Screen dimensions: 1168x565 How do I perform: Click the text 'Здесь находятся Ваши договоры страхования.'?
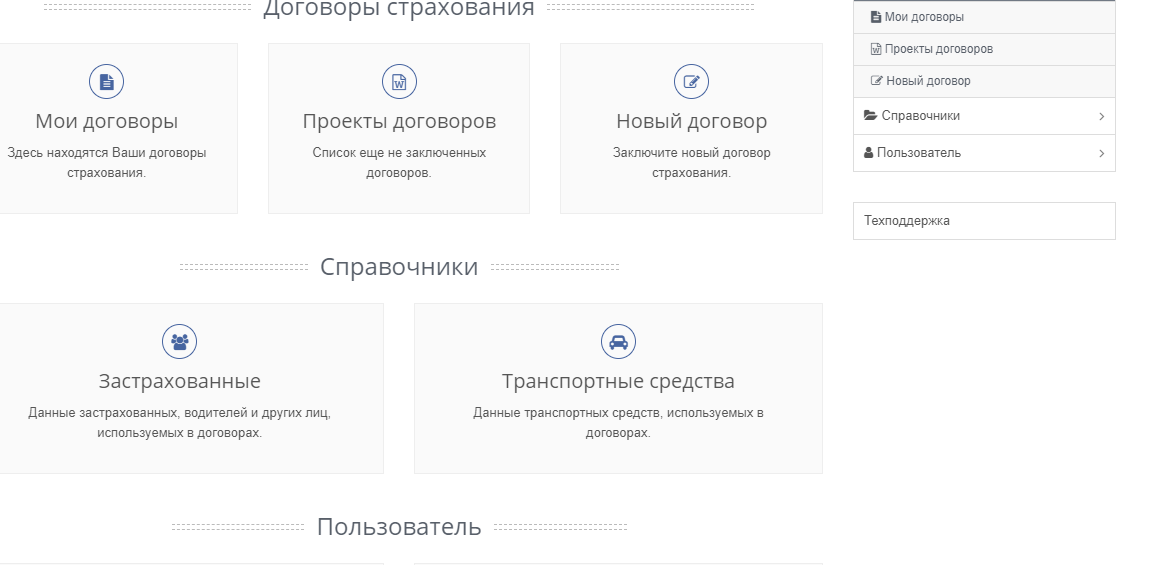pos(107,162)
